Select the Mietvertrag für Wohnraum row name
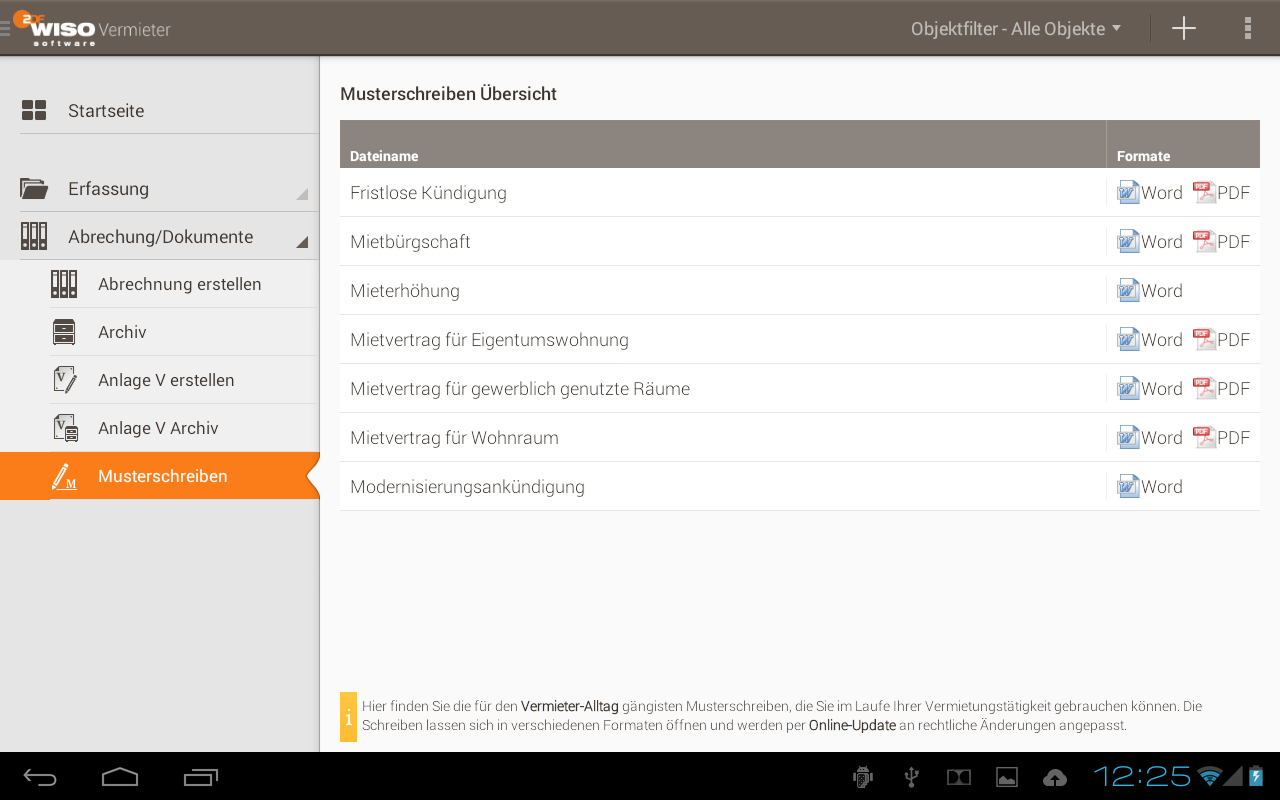 coord(454,438)
